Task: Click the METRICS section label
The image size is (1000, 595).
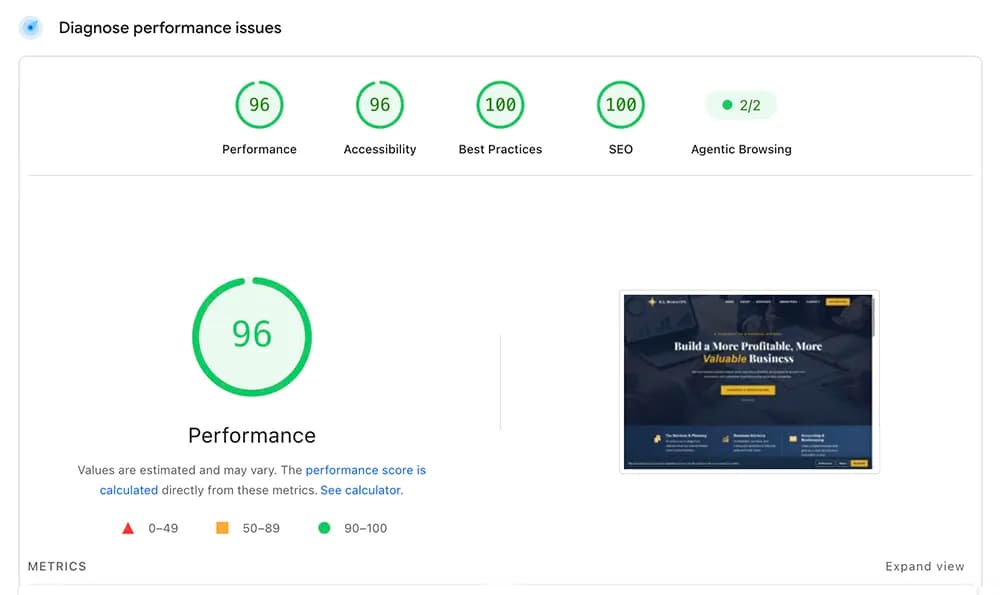Action: 57,566
